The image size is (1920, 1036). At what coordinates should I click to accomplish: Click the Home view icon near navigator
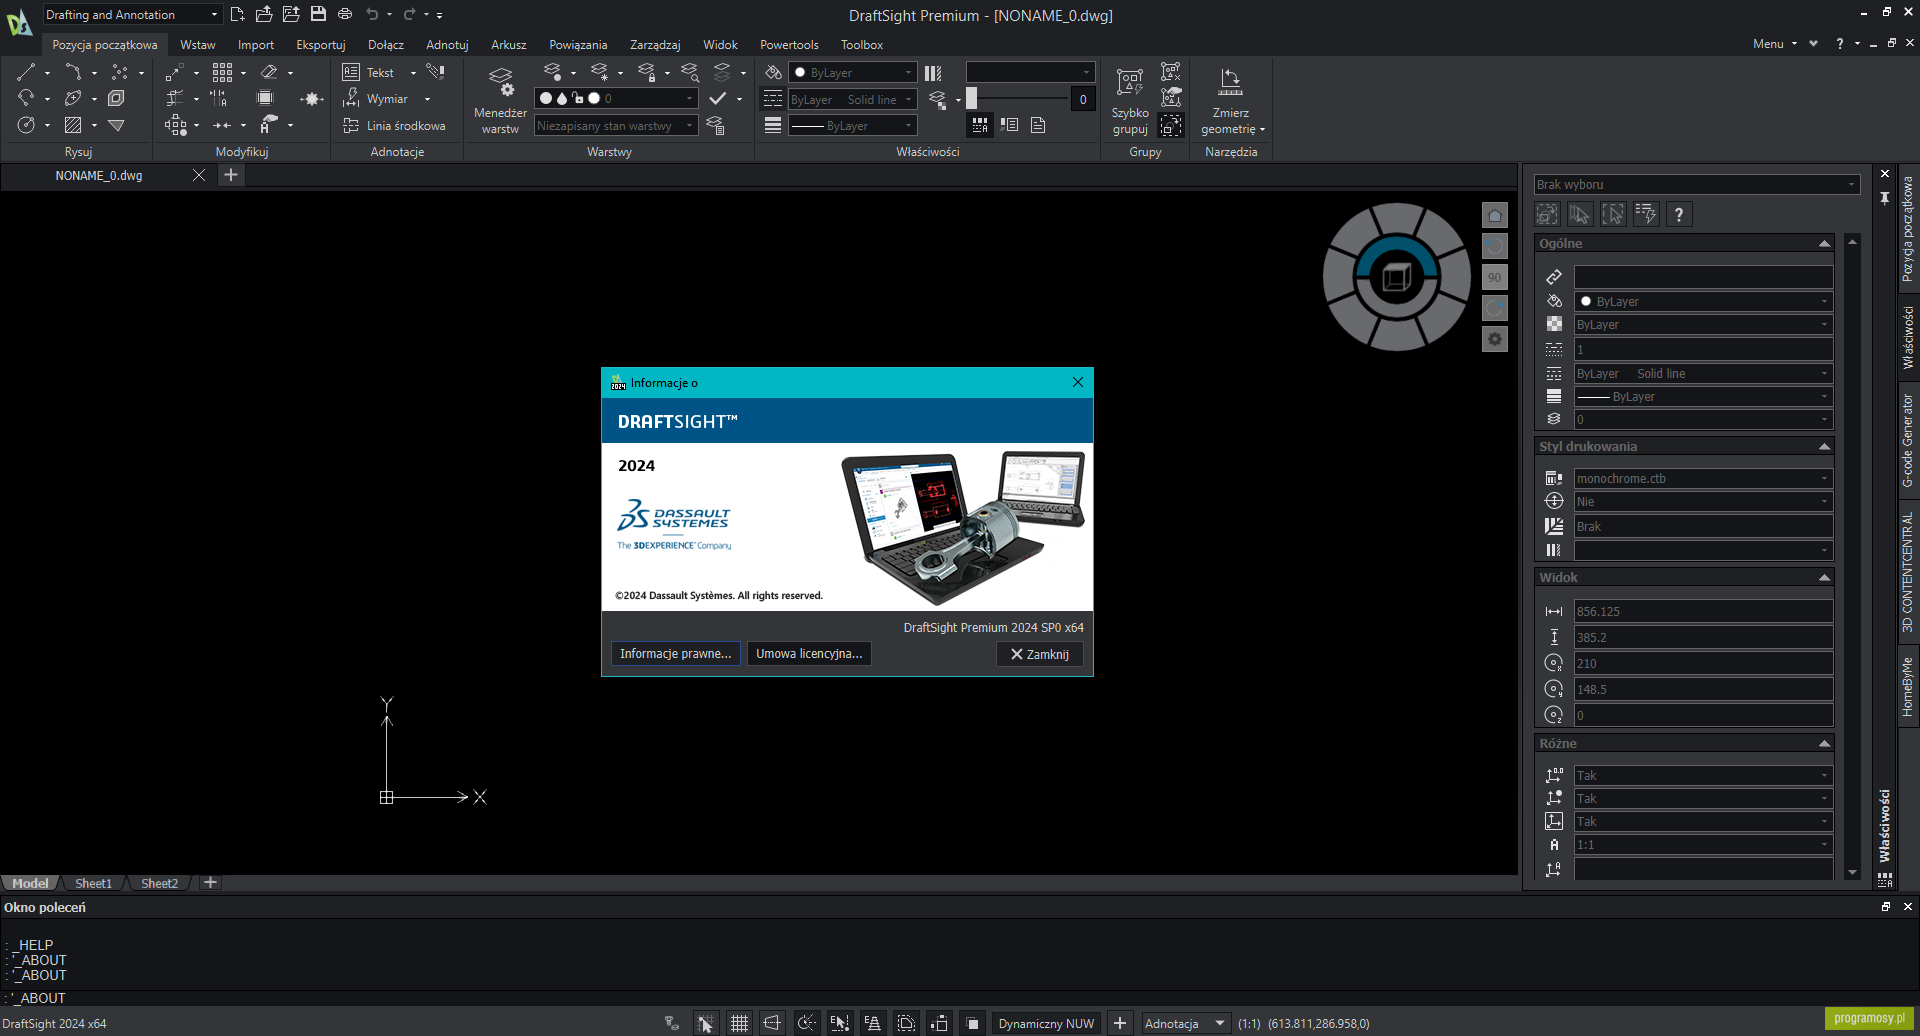pyautogui.click(x=1494, y=215)
